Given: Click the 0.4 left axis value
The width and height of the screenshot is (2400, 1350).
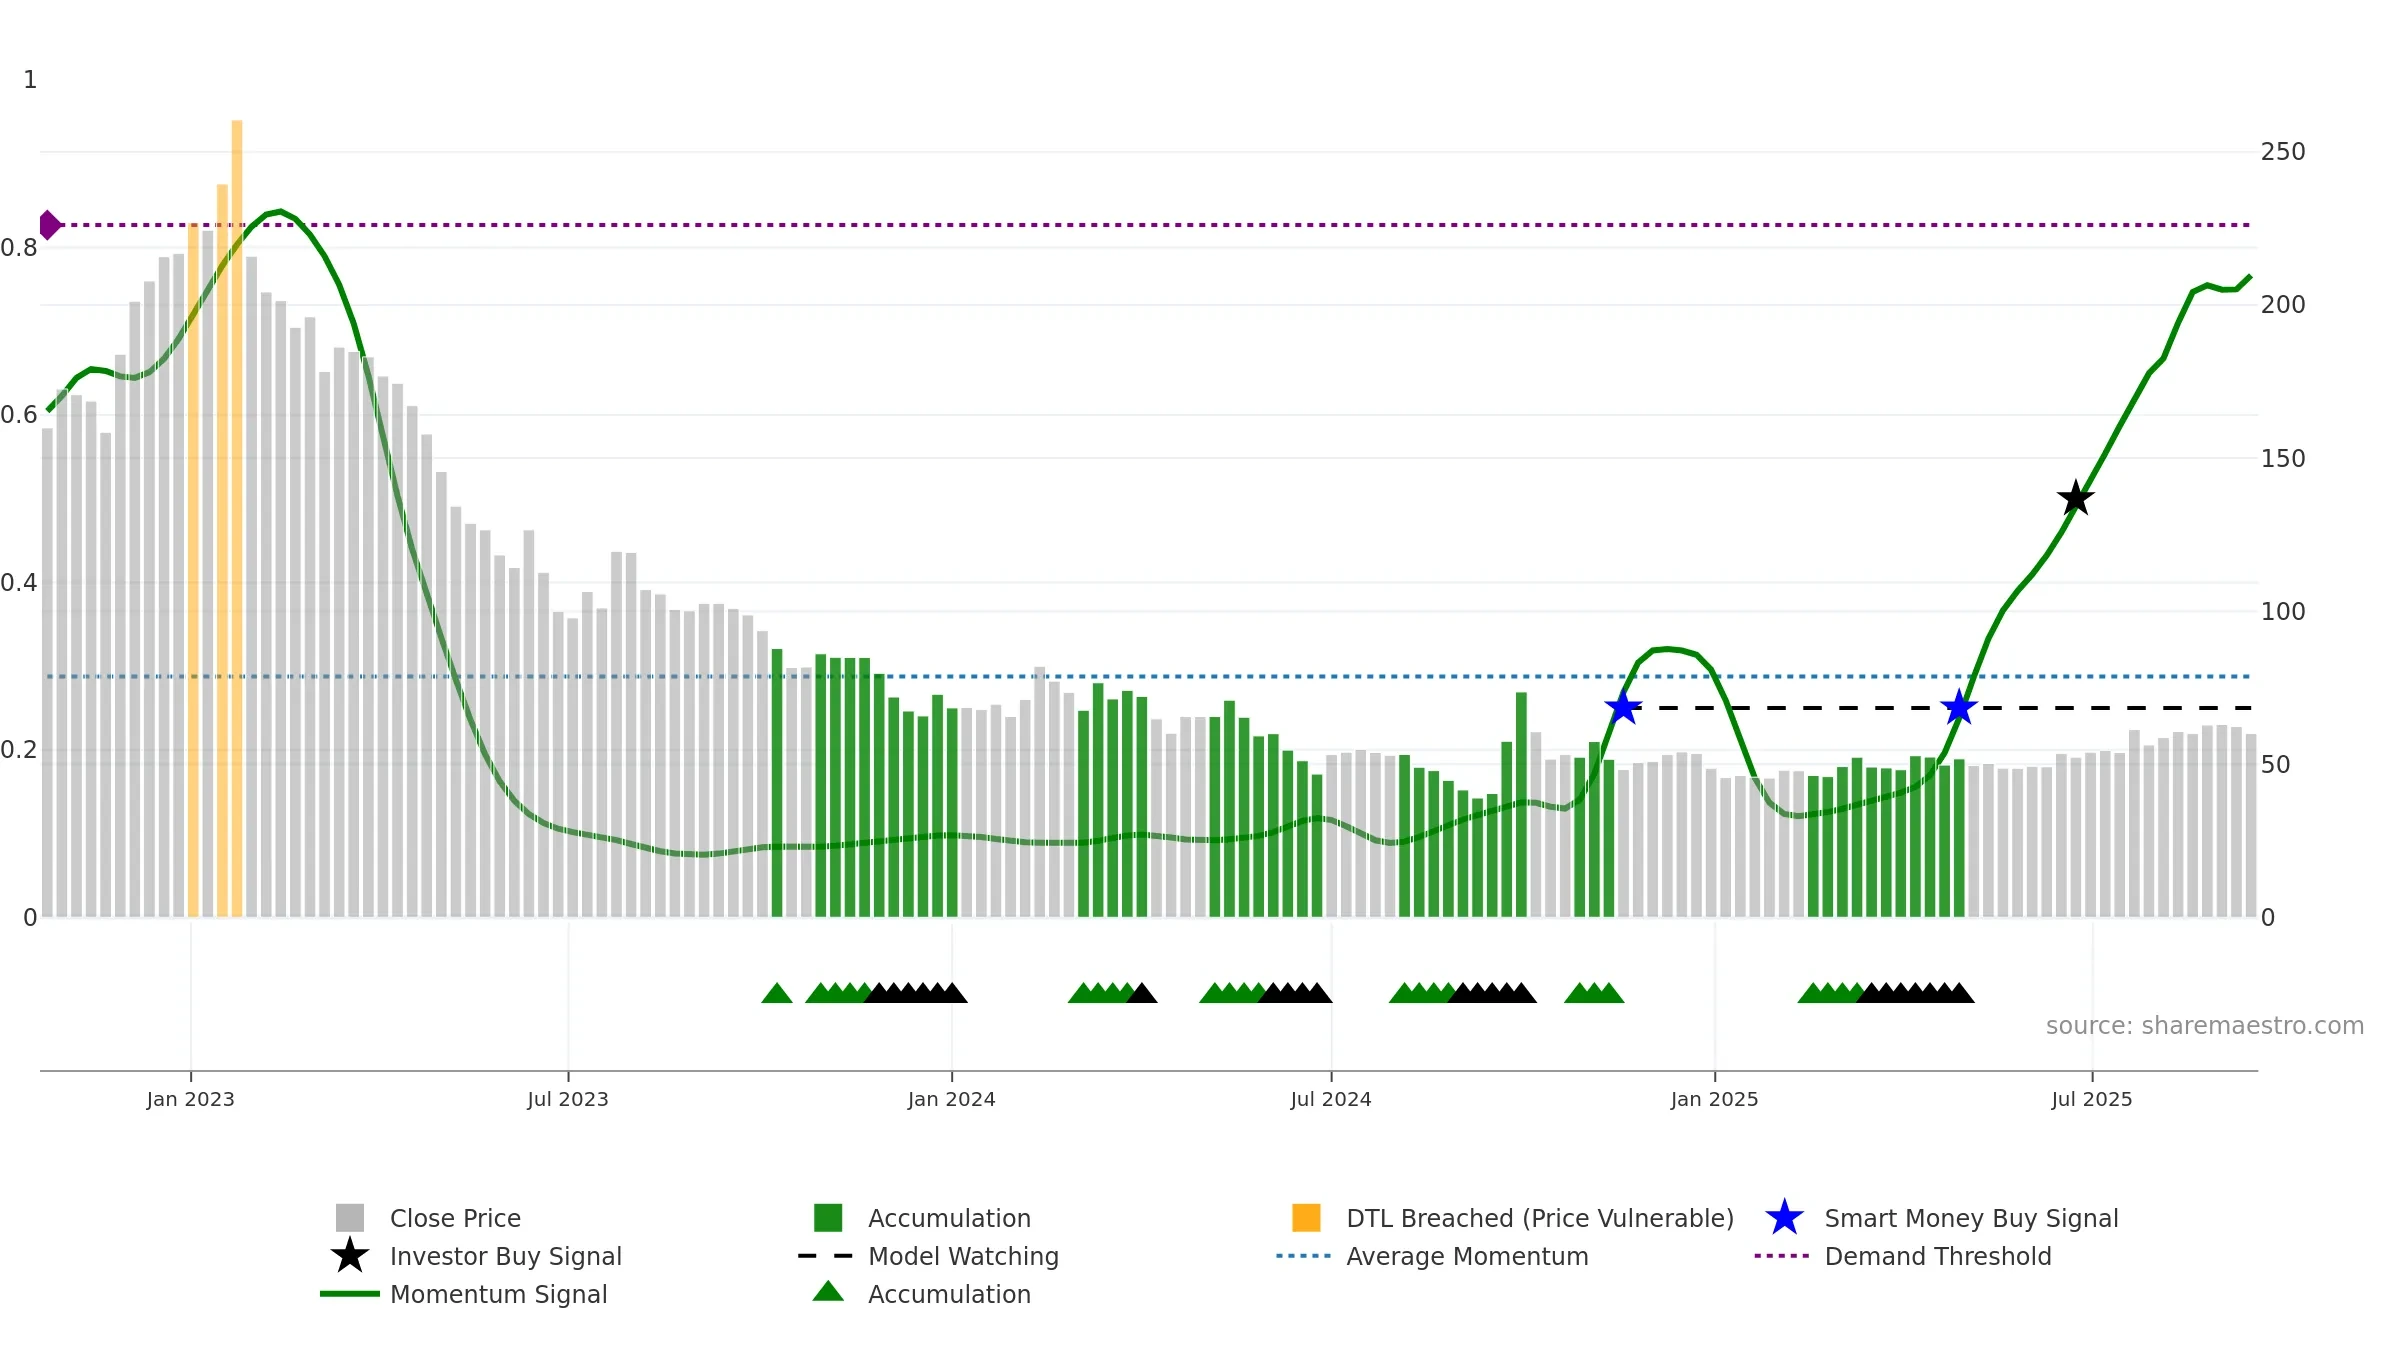Looking at the screenshot, I should click(x=19, y=583).
